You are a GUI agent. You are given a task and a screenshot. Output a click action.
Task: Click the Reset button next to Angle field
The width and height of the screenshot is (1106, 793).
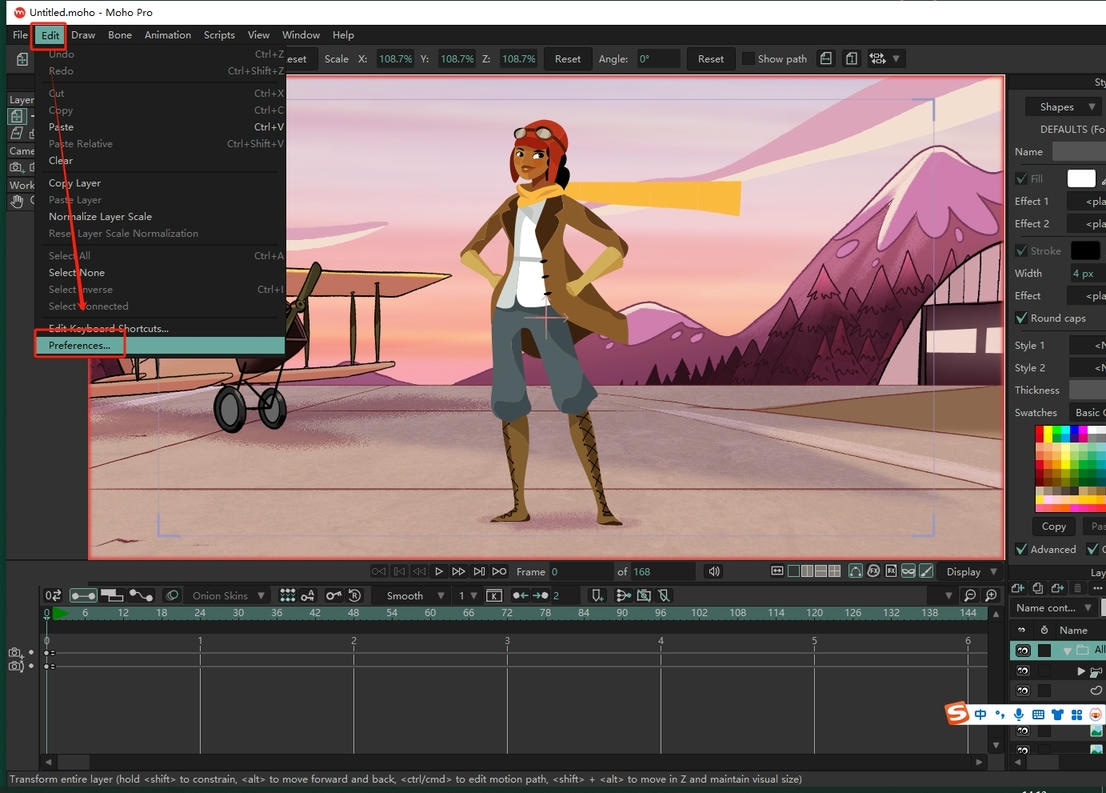click(x=710, y=59)
